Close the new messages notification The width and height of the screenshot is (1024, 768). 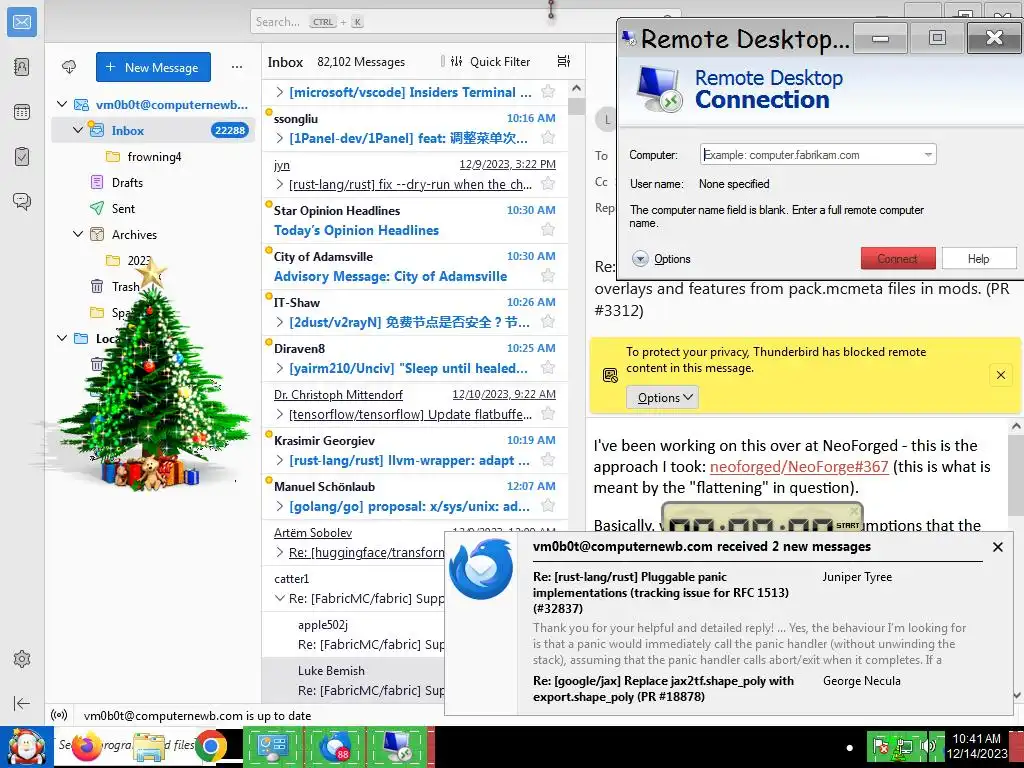coord(997,547)
